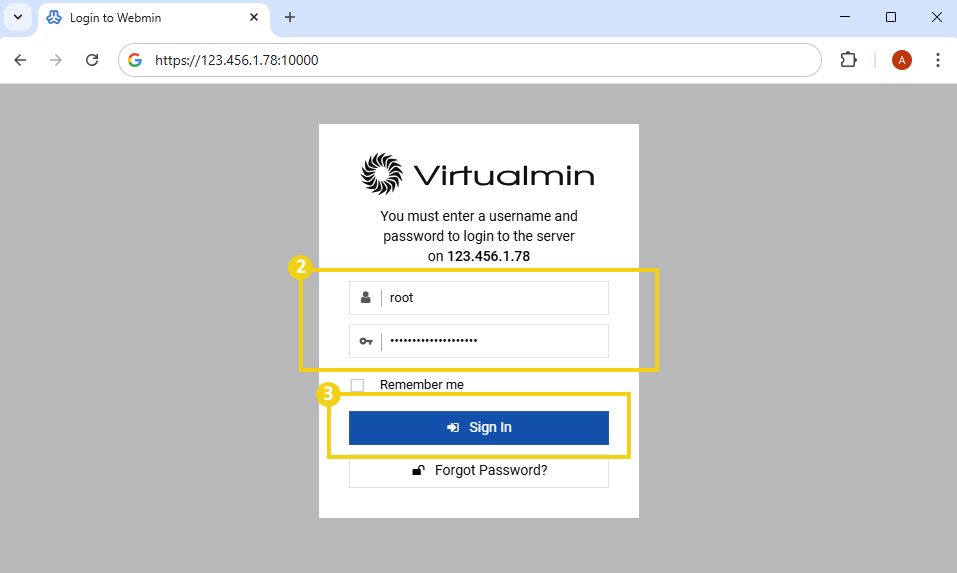Minimize the browser window
This screenshot has width=957, height=573.
[x=845, y=17]
